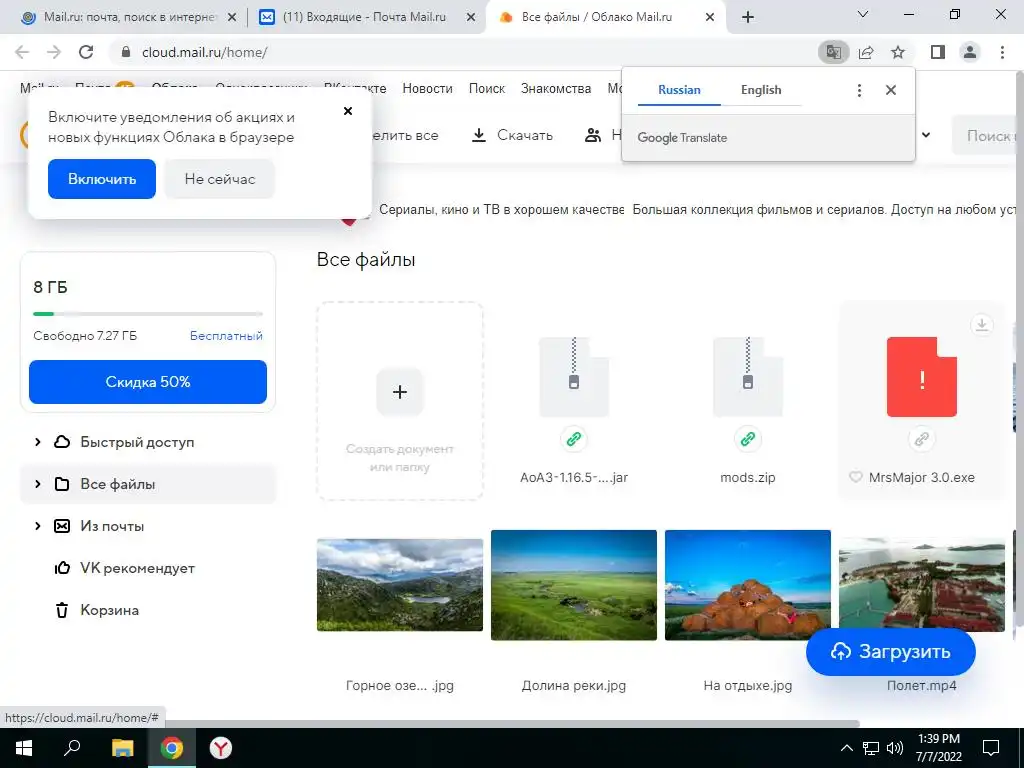
Task: Click the Бесплатный plan link
Action: tap(226, 336)
